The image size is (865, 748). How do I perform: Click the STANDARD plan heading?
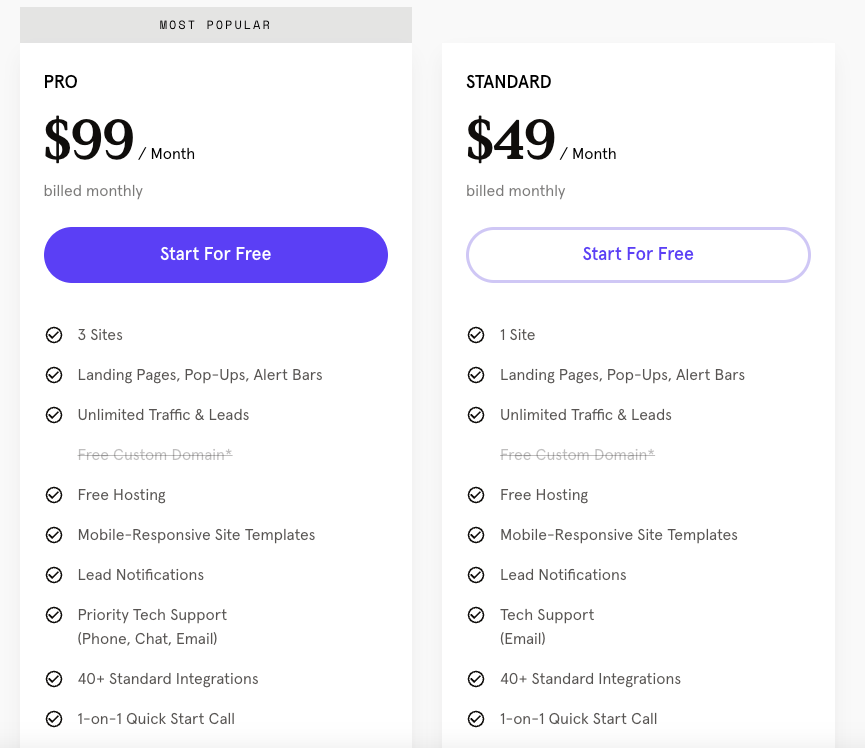[509, 82]
